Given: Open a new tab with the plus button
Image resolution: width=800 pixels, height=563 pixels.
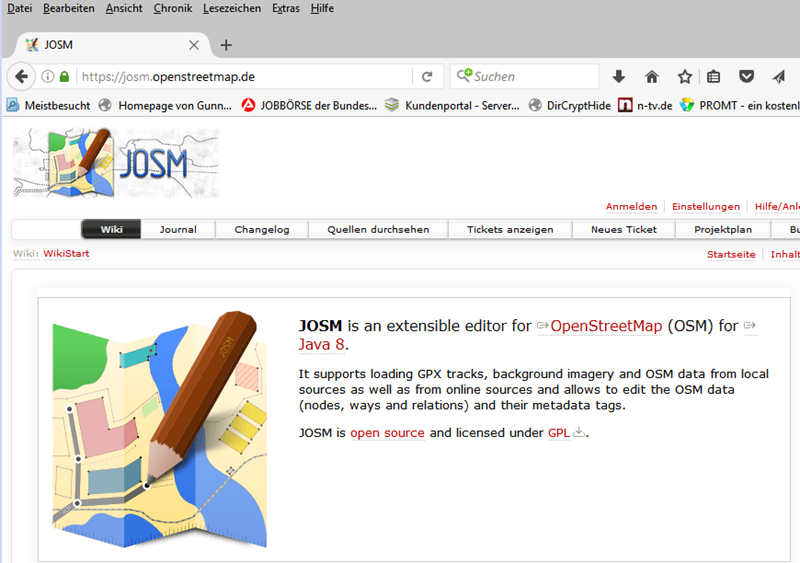Looking at the screenshot, I should coord(226,45).
